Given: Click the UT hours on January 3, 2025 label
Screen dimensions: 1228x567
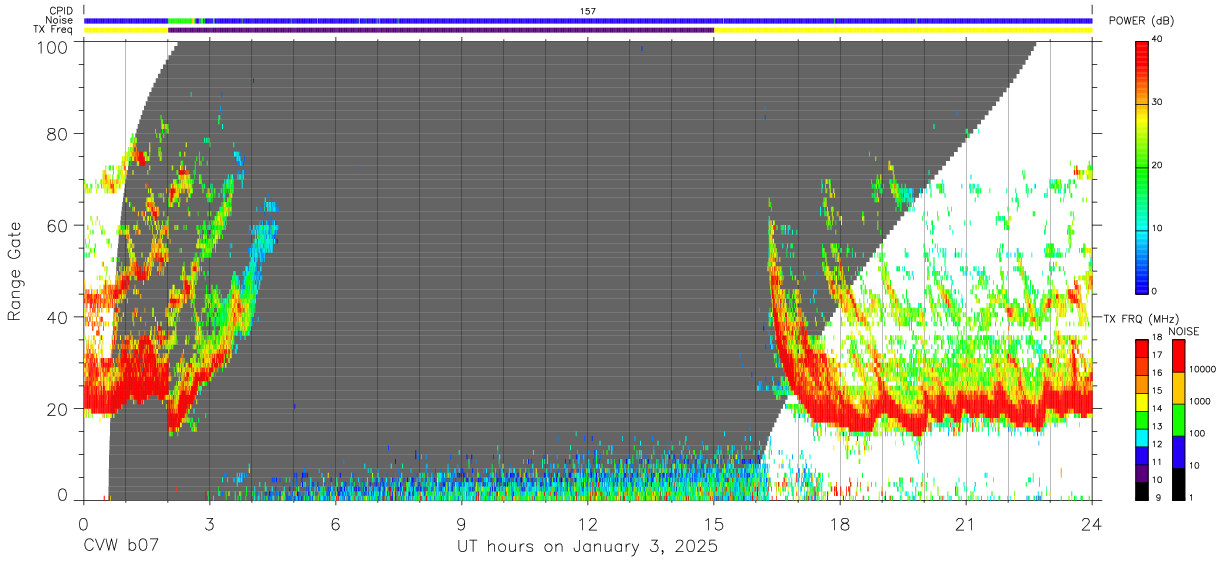Looking at the screenshot, I should tap(587, 547).
